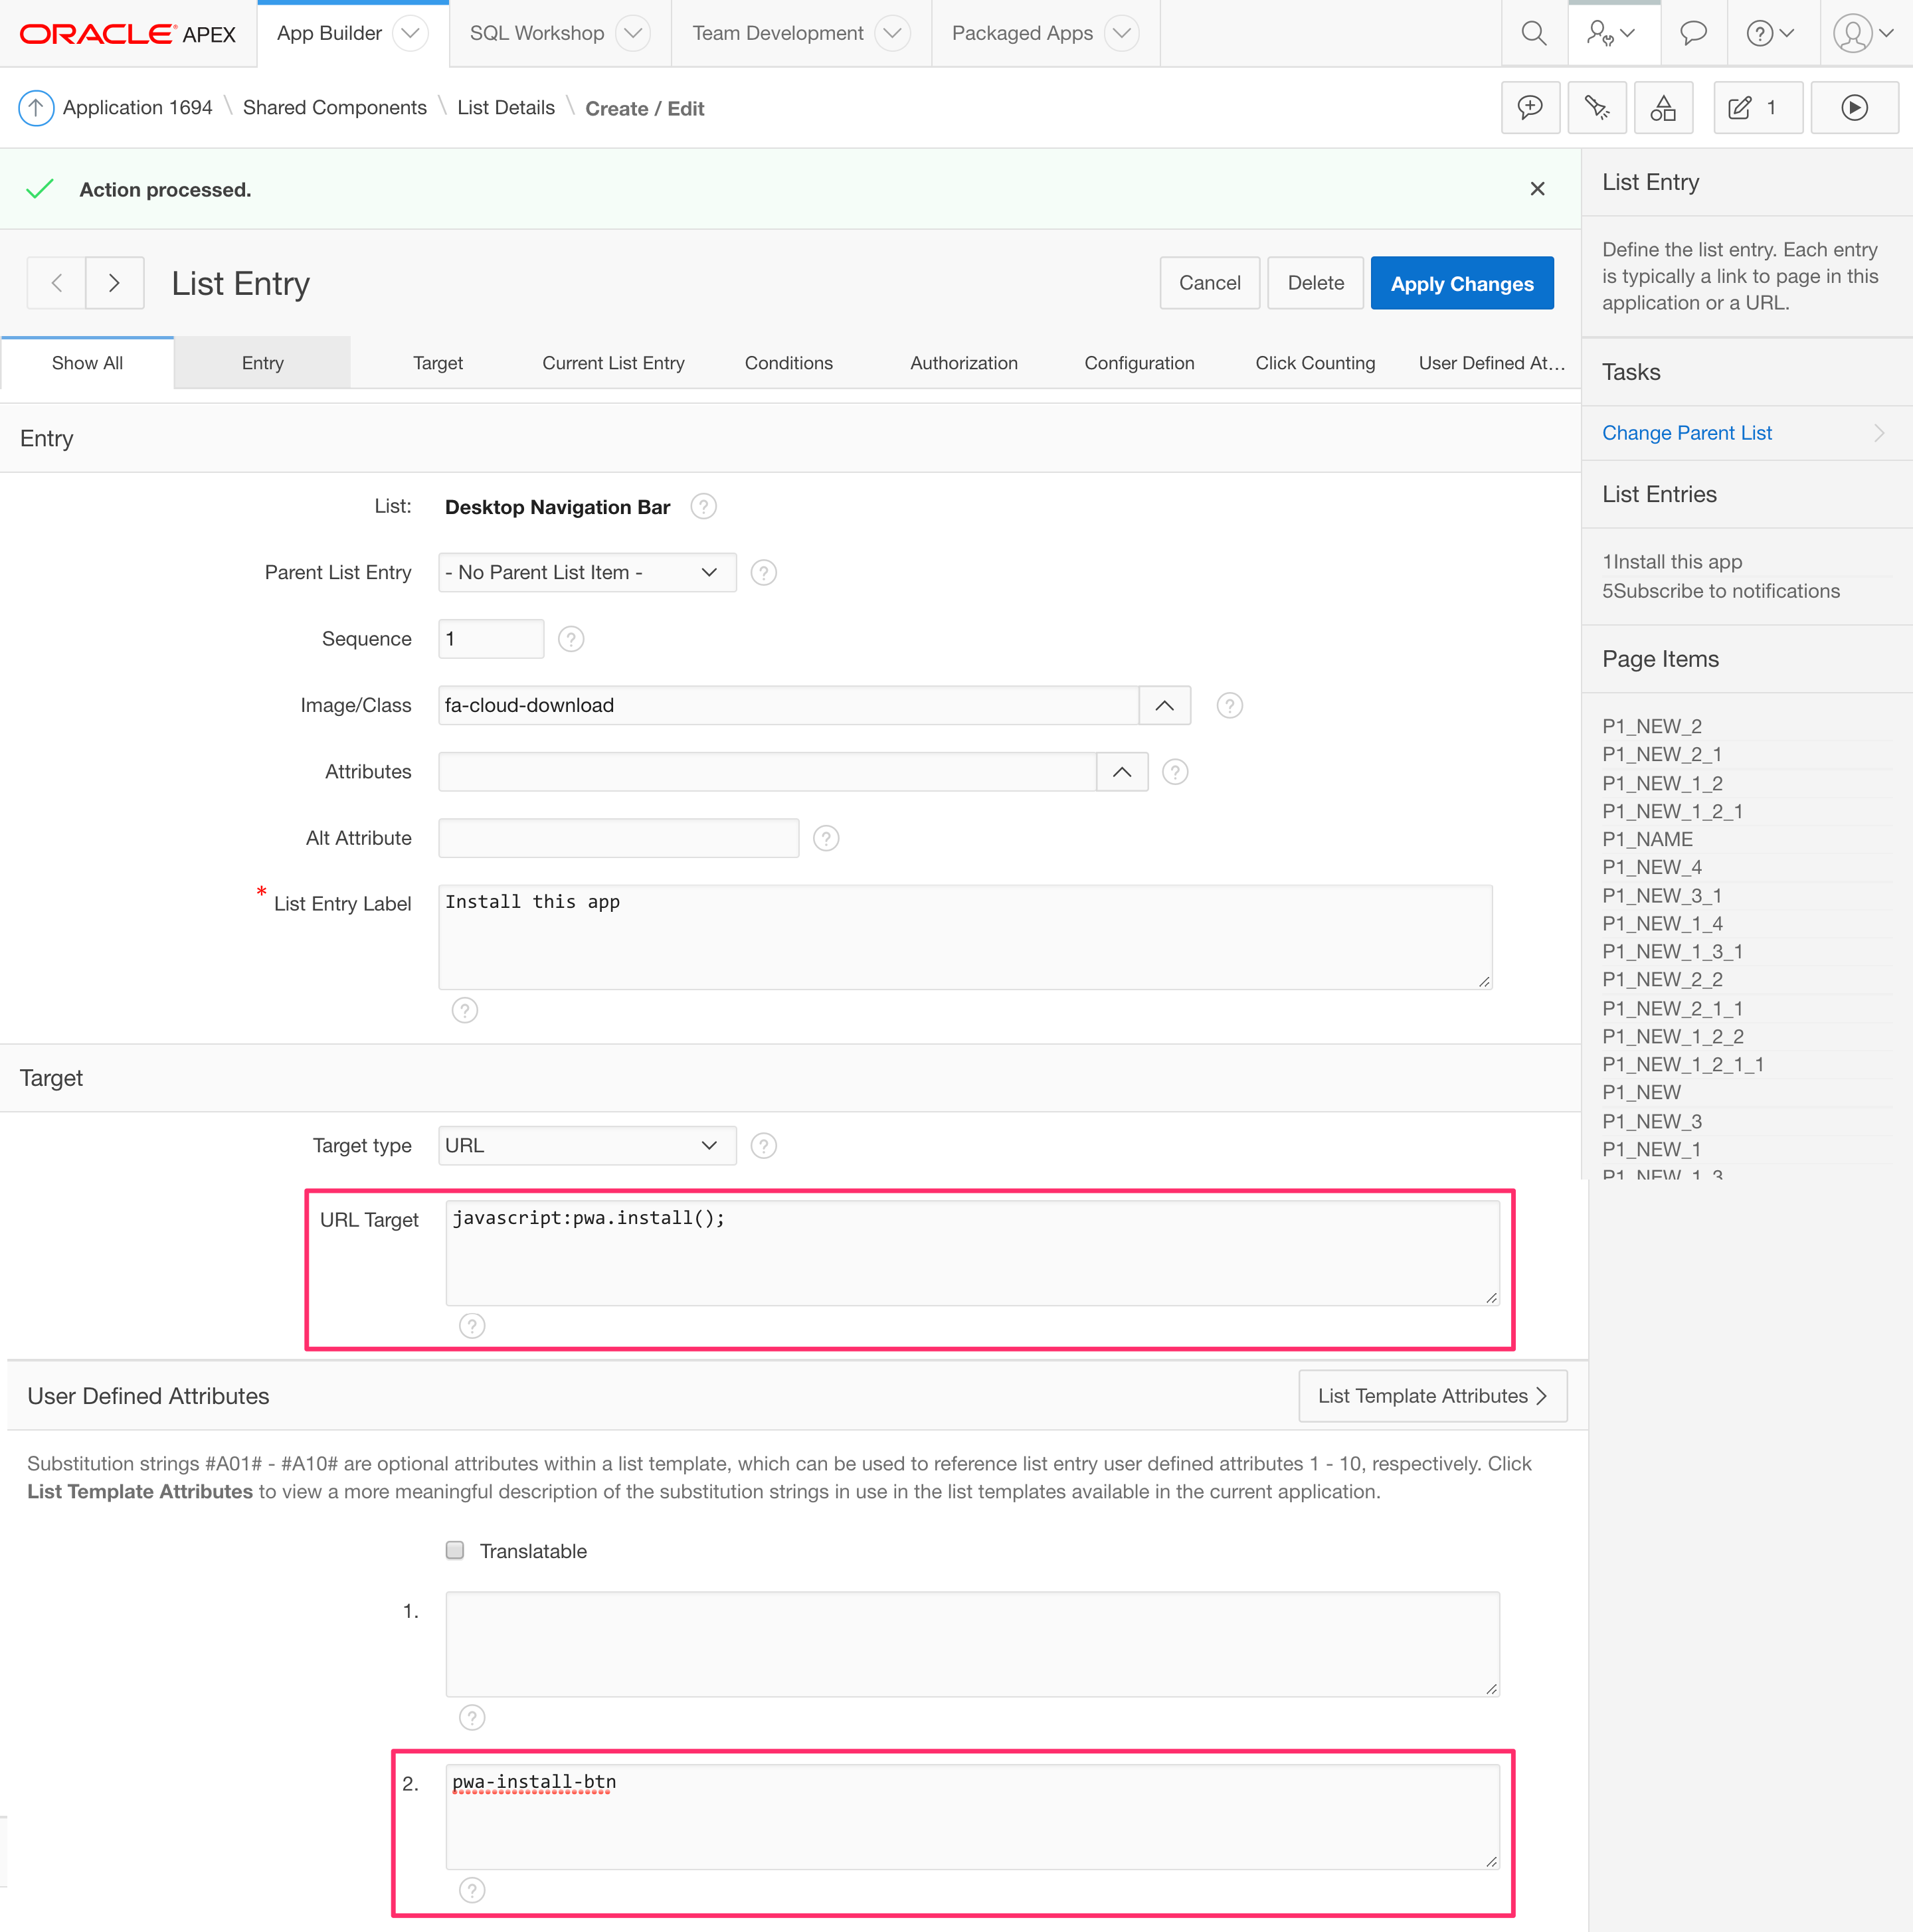Open help for Image/Class field
The width and height of the screenshot is (1913, 1932).
pyautogui.click(x=1229, y=706)
